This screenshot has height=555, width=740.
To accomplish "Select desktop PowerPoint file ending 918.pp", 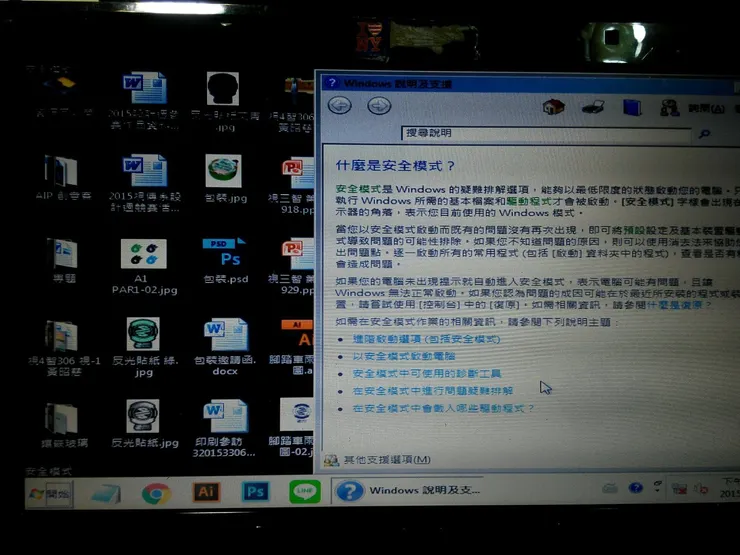I will coord(293,186).
